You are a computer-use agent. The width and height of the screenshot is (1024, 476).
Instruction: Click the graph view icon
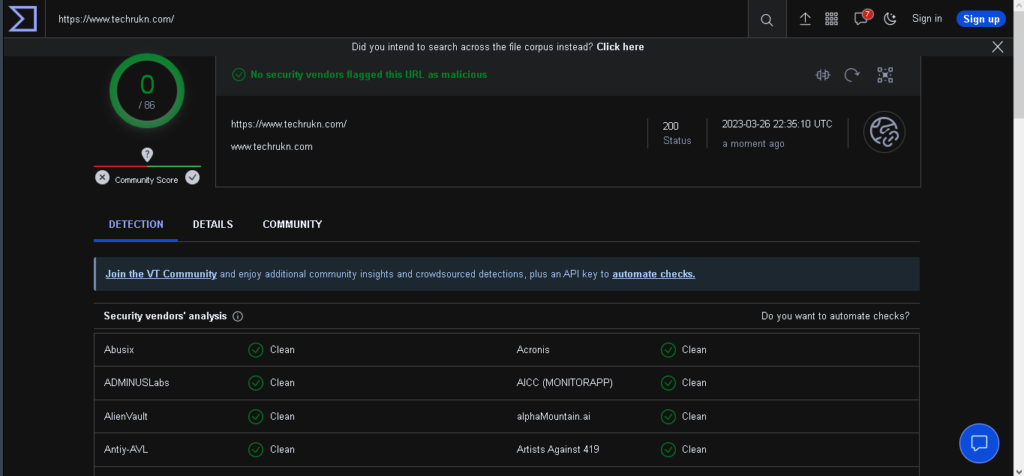(885, 75)
